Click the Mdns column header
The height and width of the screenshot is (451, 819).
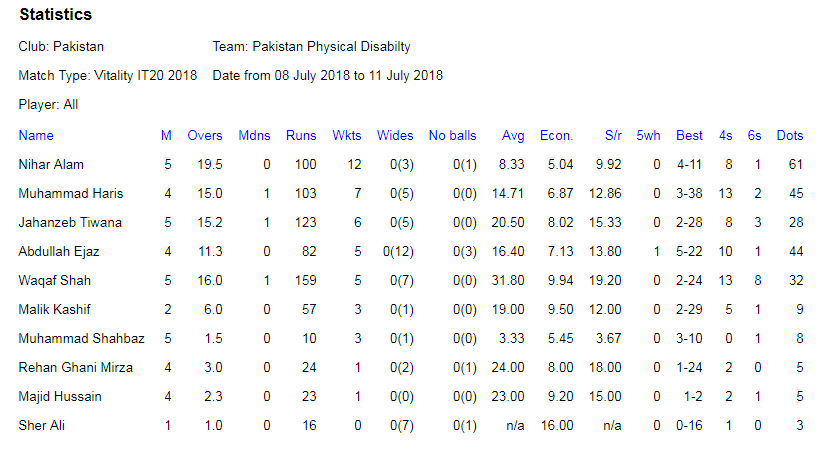tap(254, 135)
